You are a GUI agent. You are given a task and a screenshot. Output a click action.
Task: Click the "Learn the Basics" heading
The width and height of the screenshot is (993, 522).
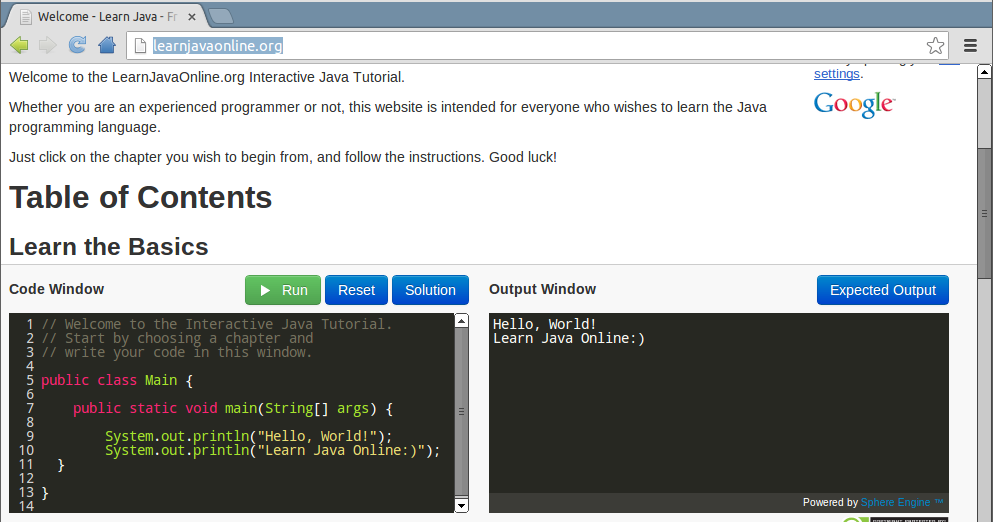(108, 247)
